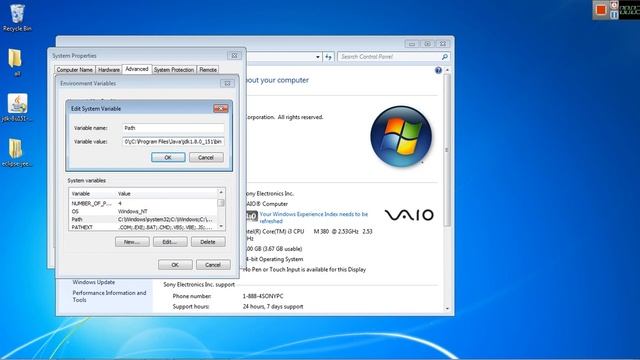The height and width of the screenshot is (360, 640).
Task: Click Edit under System variables
Action: click(170, 242)
